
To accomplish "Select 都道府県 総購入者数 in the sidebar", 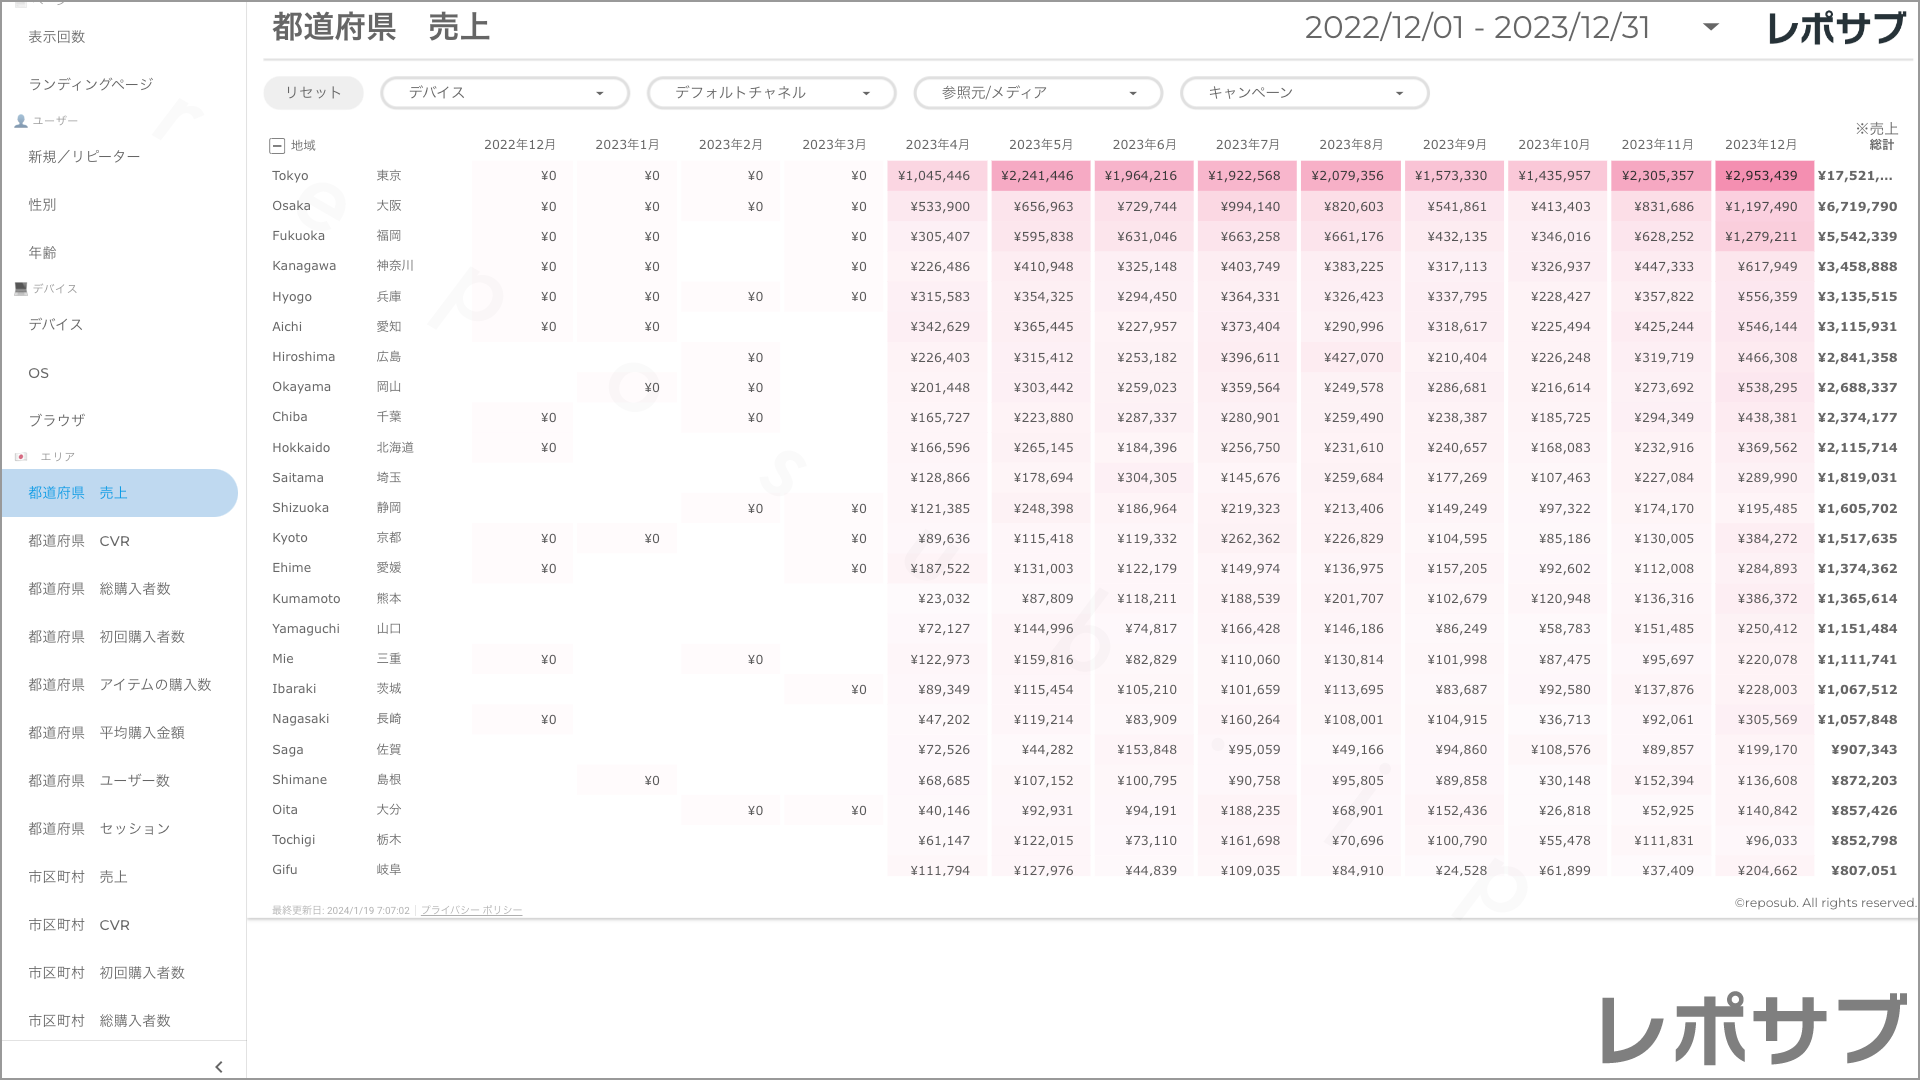I will point(99,589).
